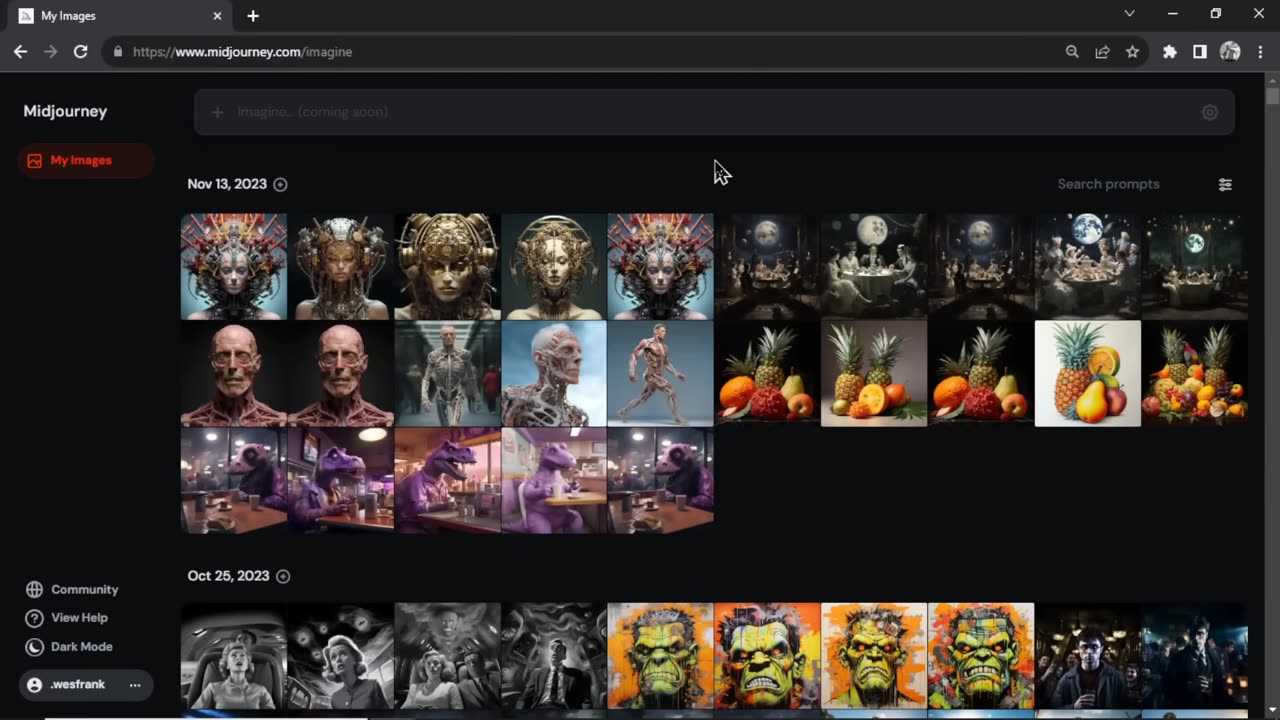
Task: Open the bright full moon banquet thumbnail
Action: pos(1087,266)
